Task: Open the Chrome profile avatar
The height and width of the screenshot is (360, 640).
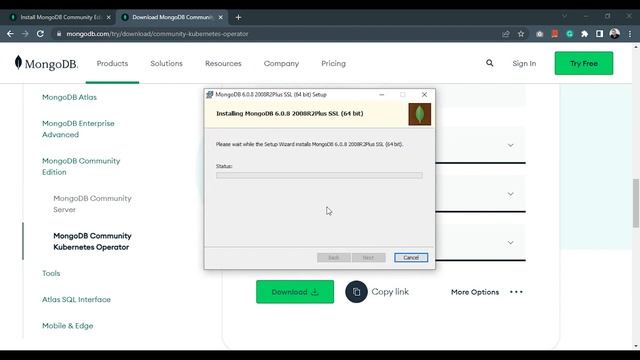Action: coord(614,33)
